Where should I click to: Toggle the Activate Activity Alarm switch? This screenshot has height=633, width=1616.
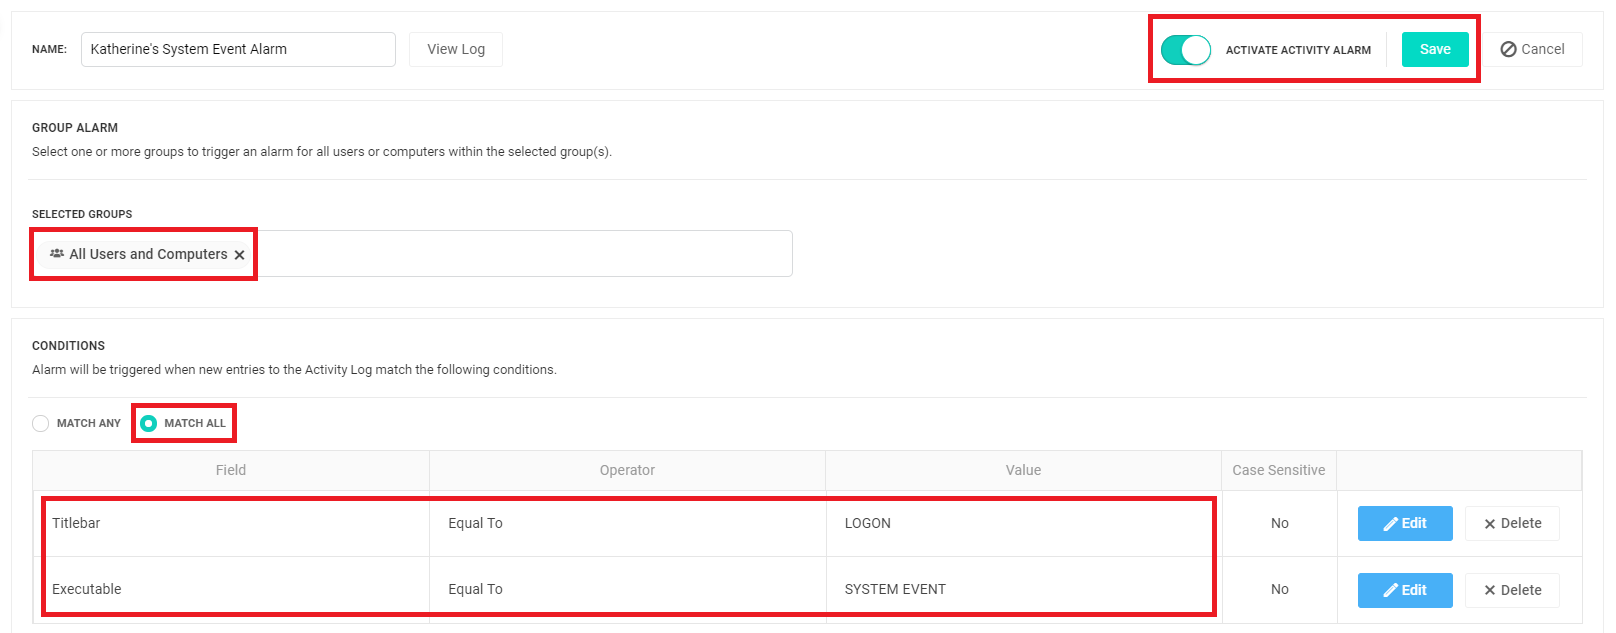point(1185,50)
